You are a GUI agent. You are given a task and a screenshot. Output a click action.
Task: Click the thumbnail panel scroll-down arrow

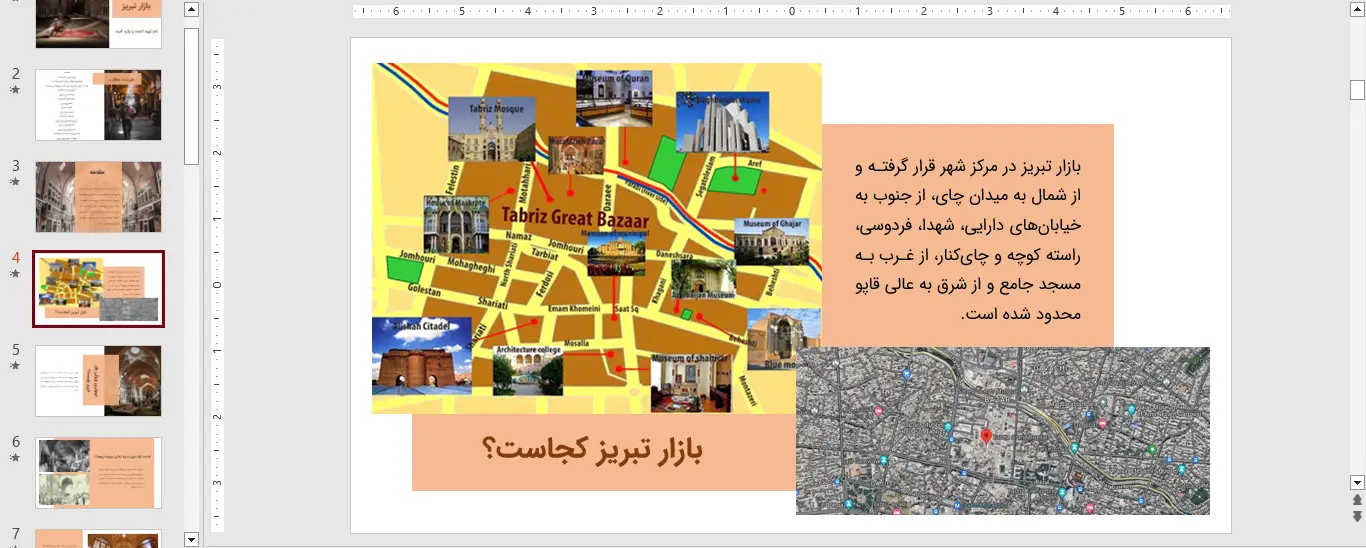pos(192,539)
